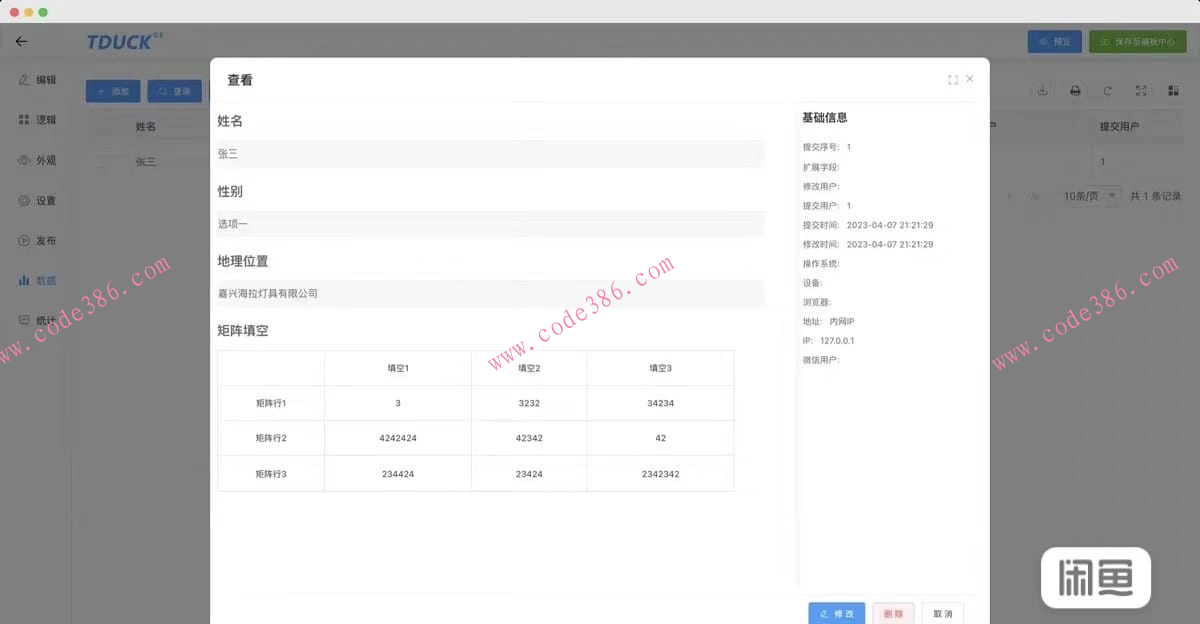This screenshot has width=1200, height=624.
Task: Click the TDUCK logo
Action: tap(124, 42)
